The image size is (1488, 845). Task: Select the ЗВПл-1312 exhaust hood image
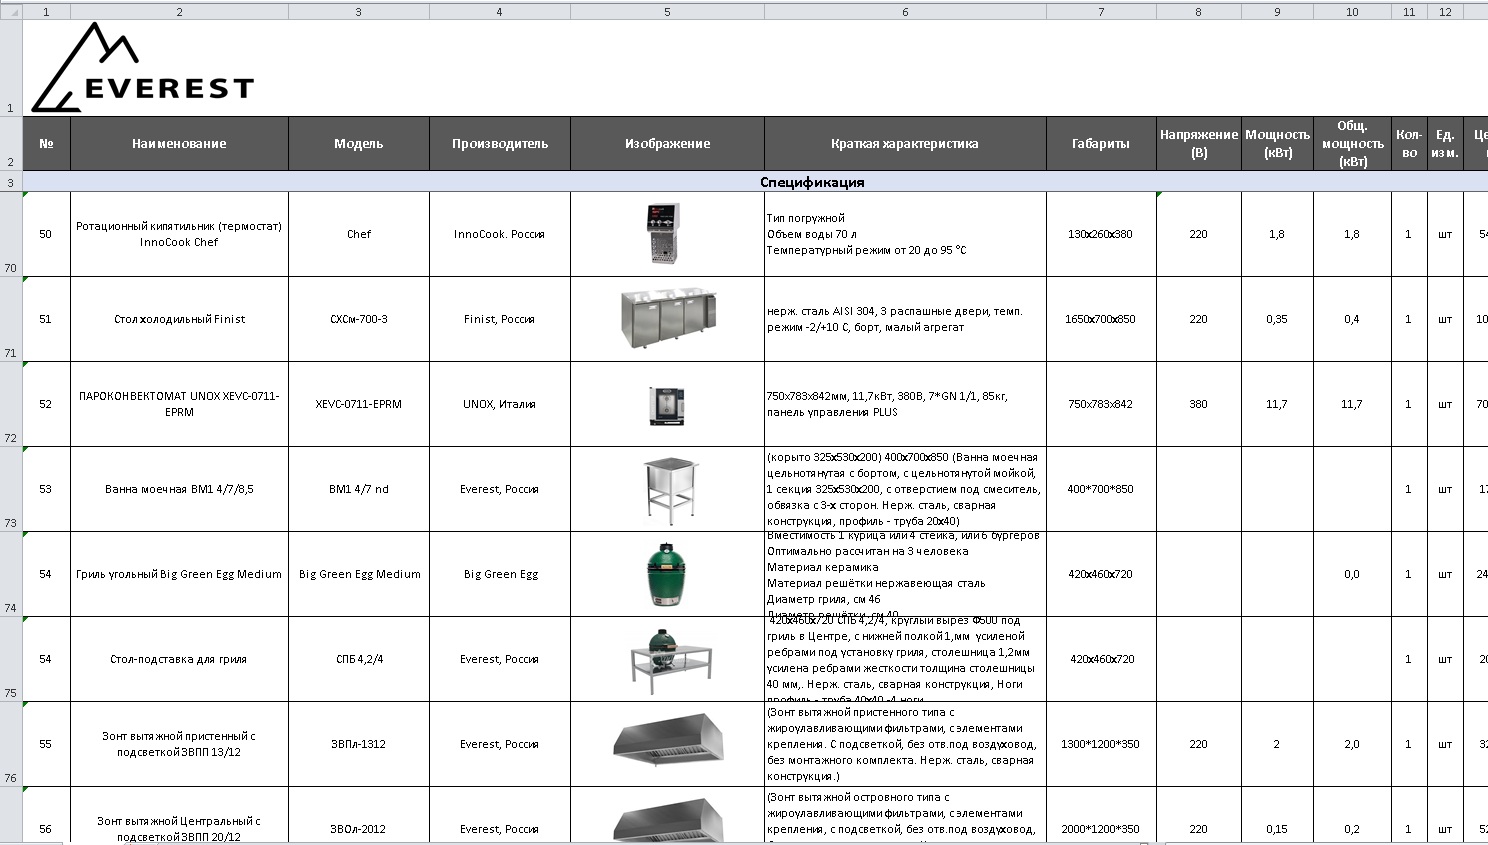click(668, 741)
